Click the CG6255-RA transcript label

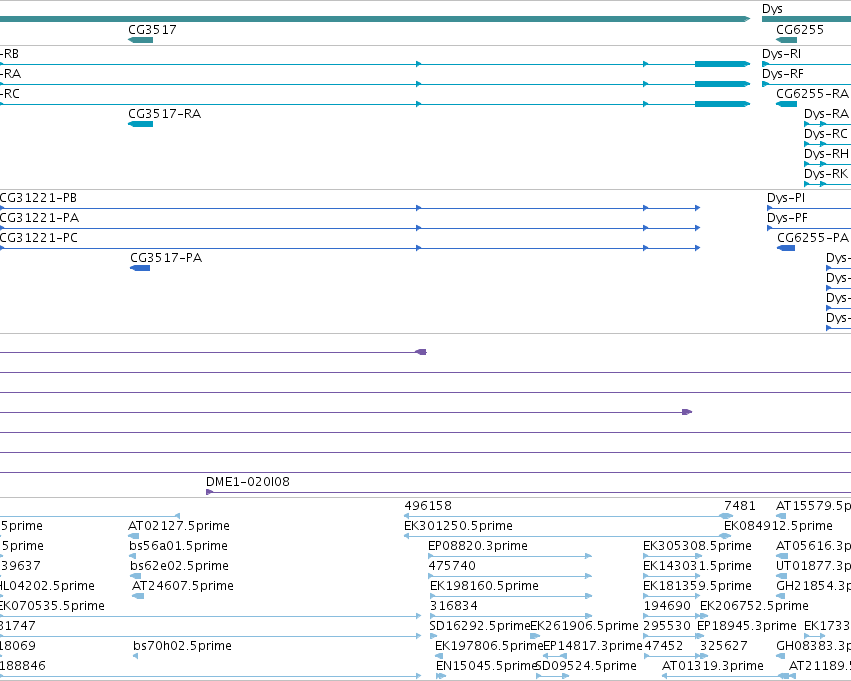point(812,94)
